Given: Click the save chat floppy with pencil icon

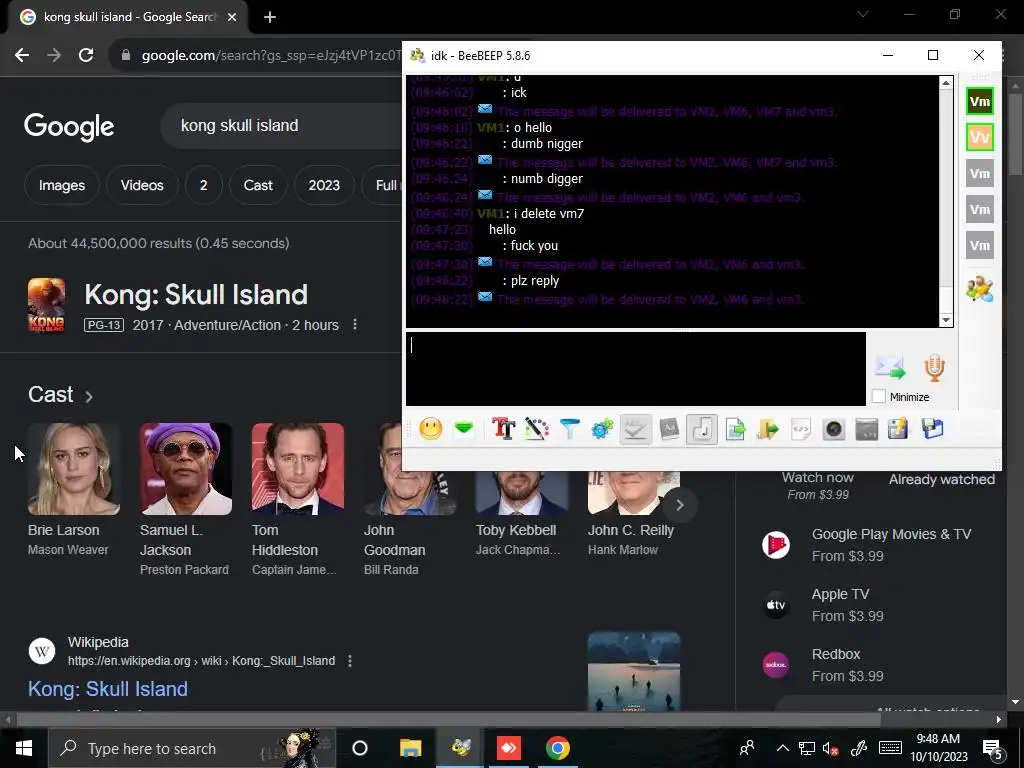Looking at the screenshot, I should coord(898,429).
